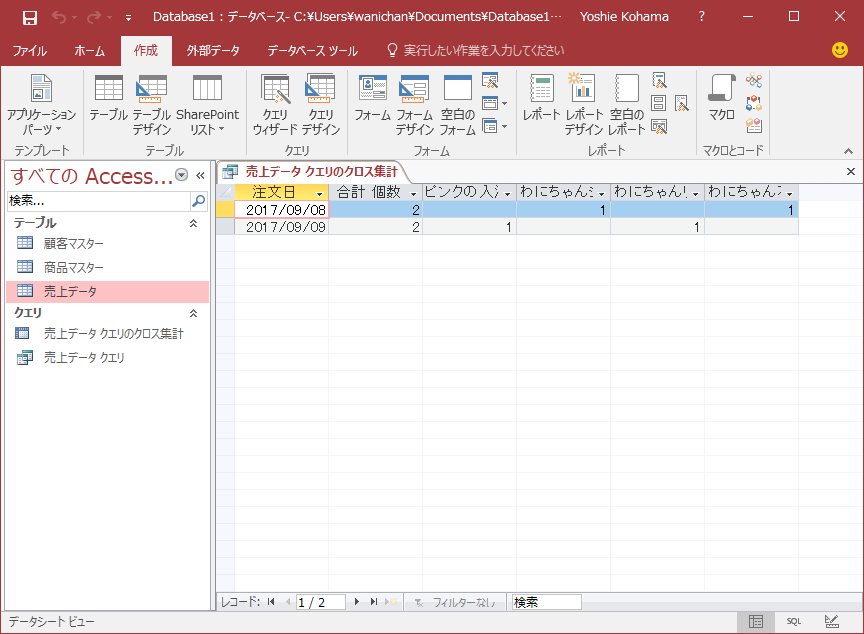Switch to the ホーム ribbon tab

(x=89, y=50)
